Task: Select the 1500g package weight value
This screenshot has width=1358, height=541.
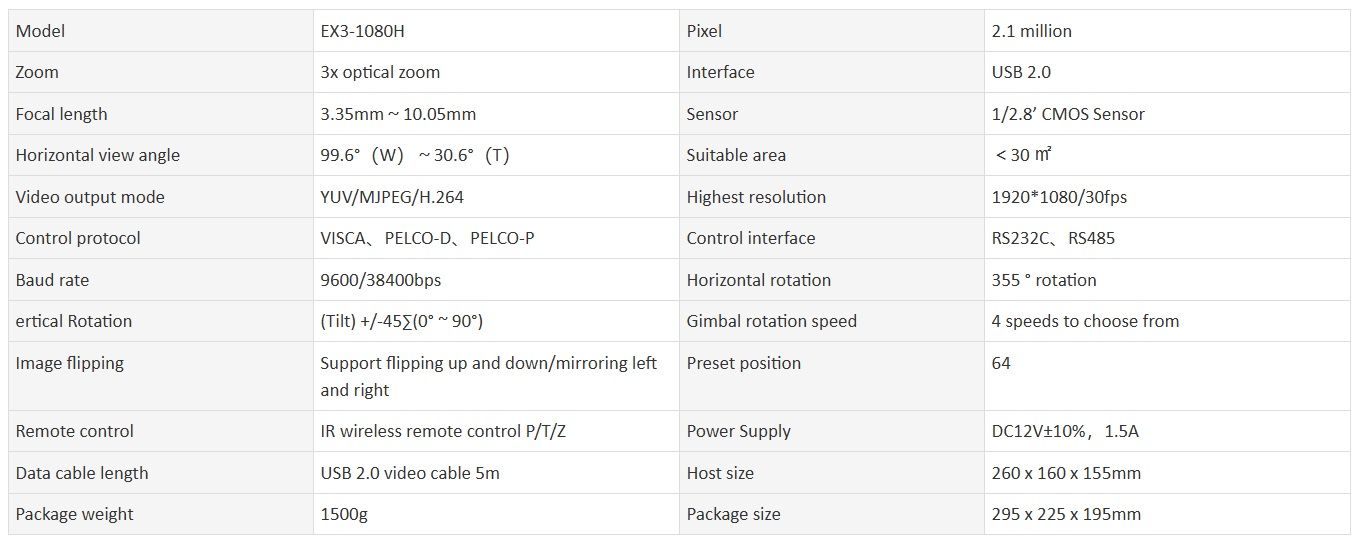Action: (x=344, y=514)
